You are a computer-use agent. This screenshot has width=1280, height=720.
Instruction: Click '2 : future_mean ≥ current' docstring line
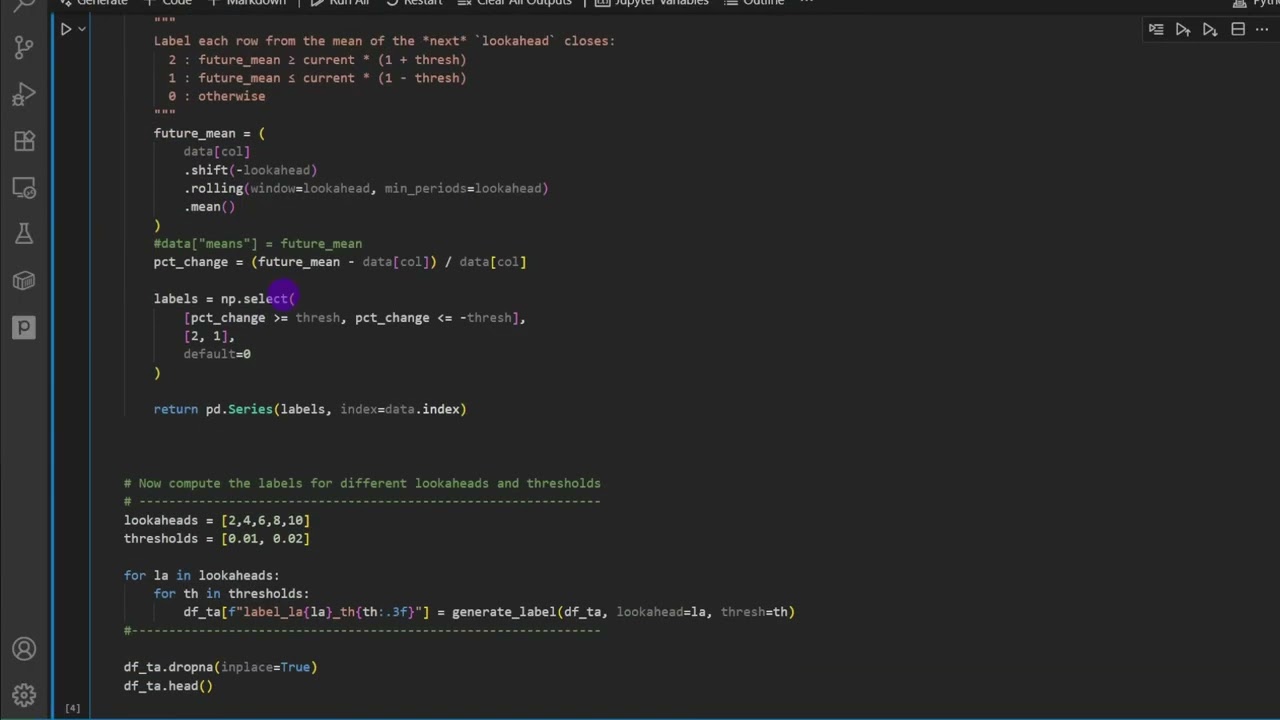[x=317, y=60]
